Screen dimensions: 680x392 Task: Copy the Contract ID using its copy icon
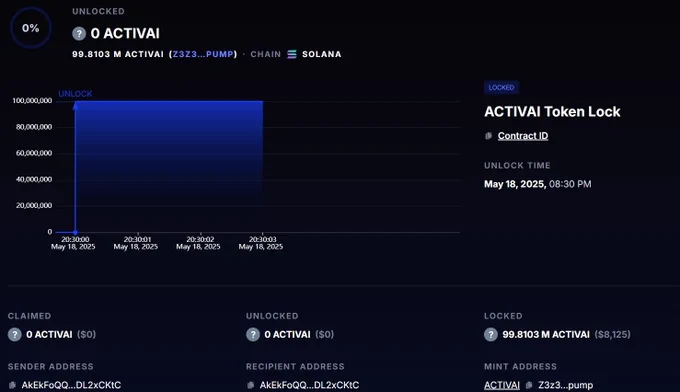pos(488,136)
